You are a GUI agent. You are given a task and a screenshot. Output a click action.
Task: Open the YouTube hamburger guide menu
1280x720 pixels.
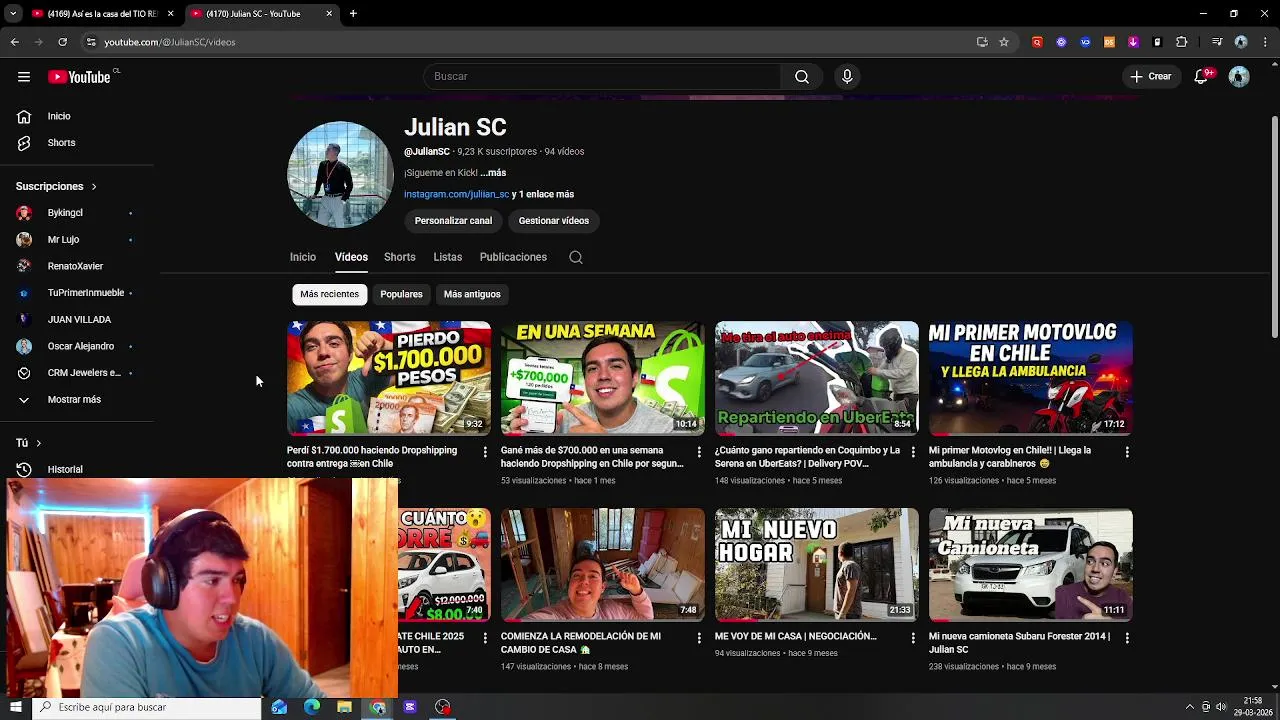[x=23, y=77]
